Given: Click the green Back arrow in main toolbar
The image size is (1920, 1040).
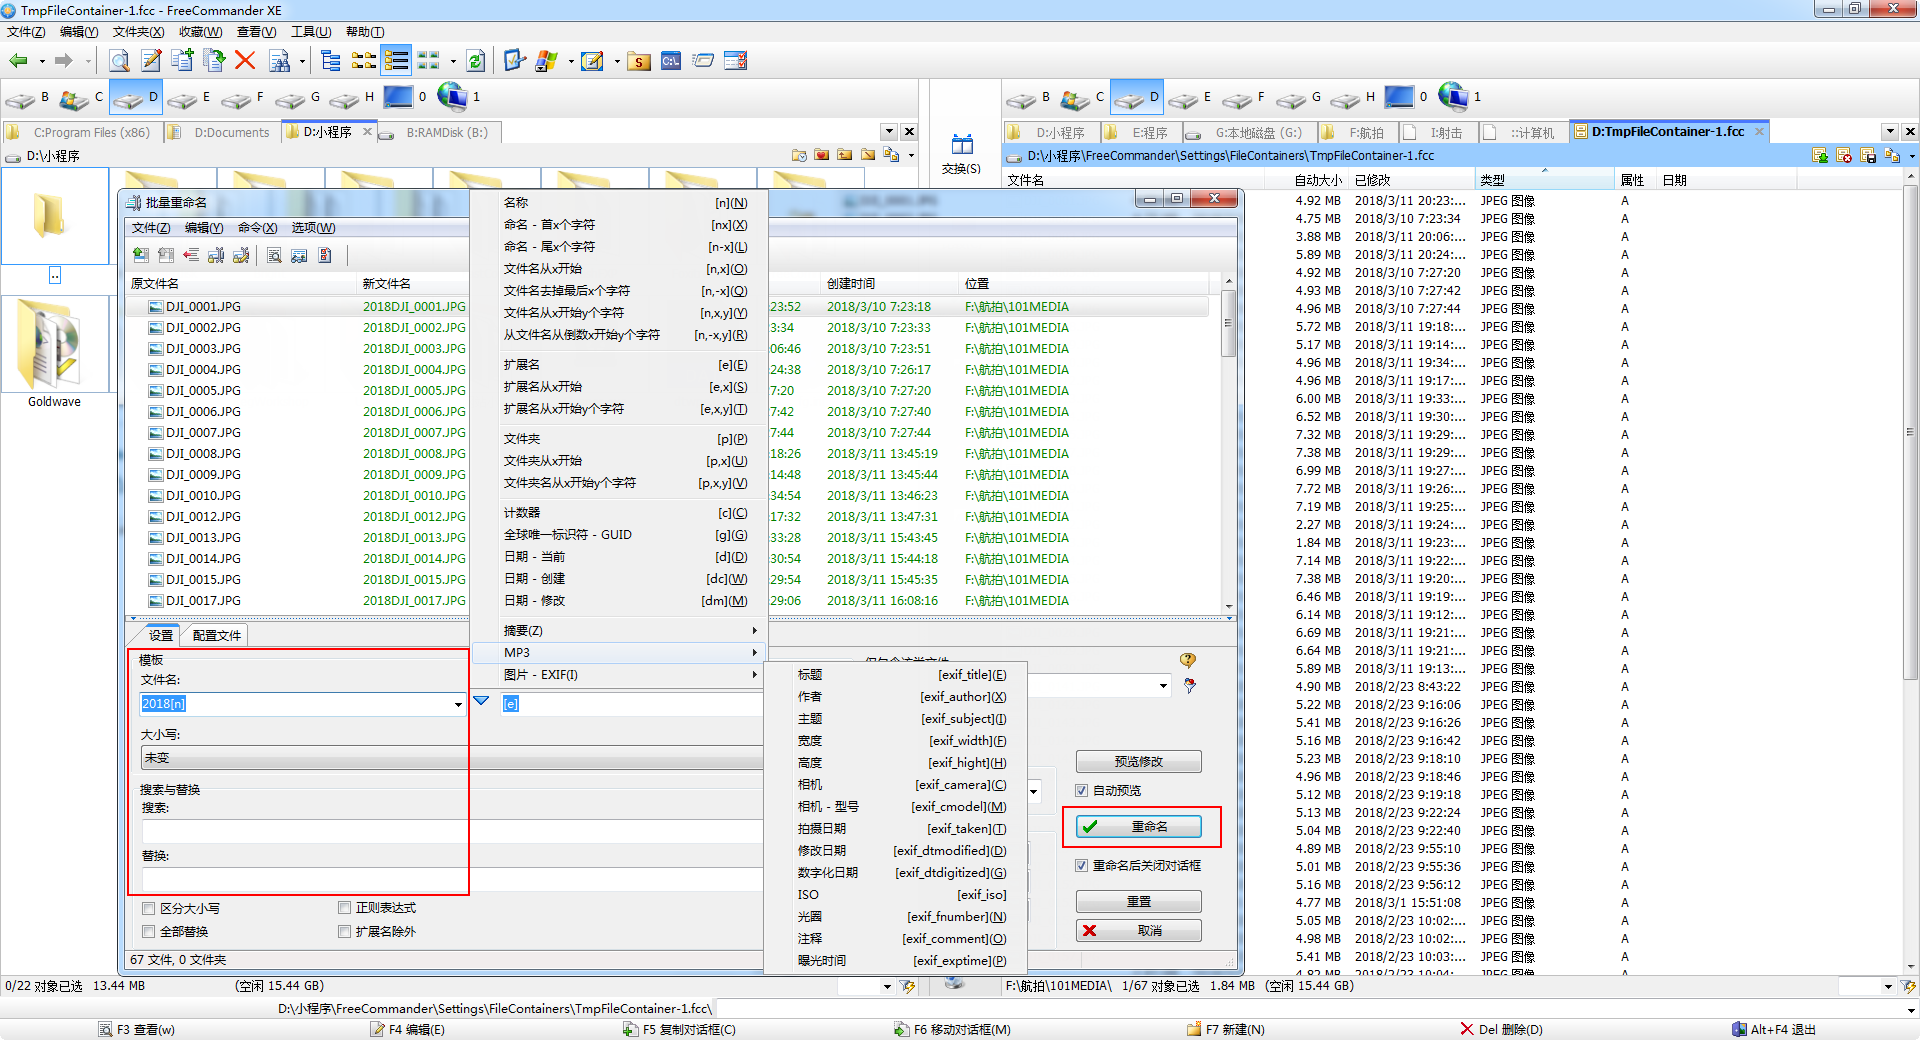Looking at the screenshot, I should [x=18, y=61].
